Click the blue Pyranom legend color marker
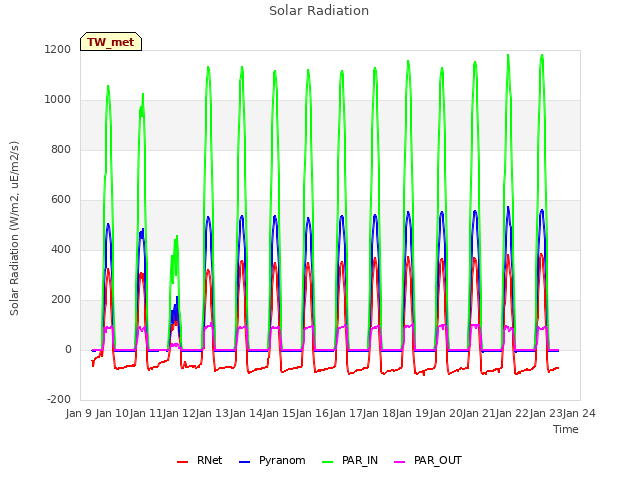Image resolution: width=640 pixels, height=480 pixels. (x=244, y=462)
